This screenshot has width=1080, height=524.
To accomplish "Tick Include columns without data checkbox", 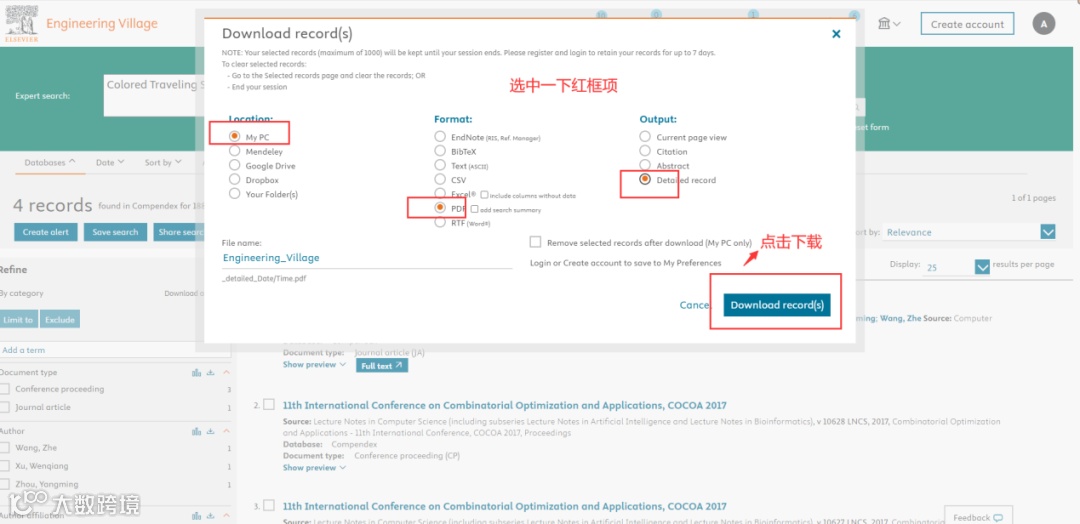I will [485, 195].
